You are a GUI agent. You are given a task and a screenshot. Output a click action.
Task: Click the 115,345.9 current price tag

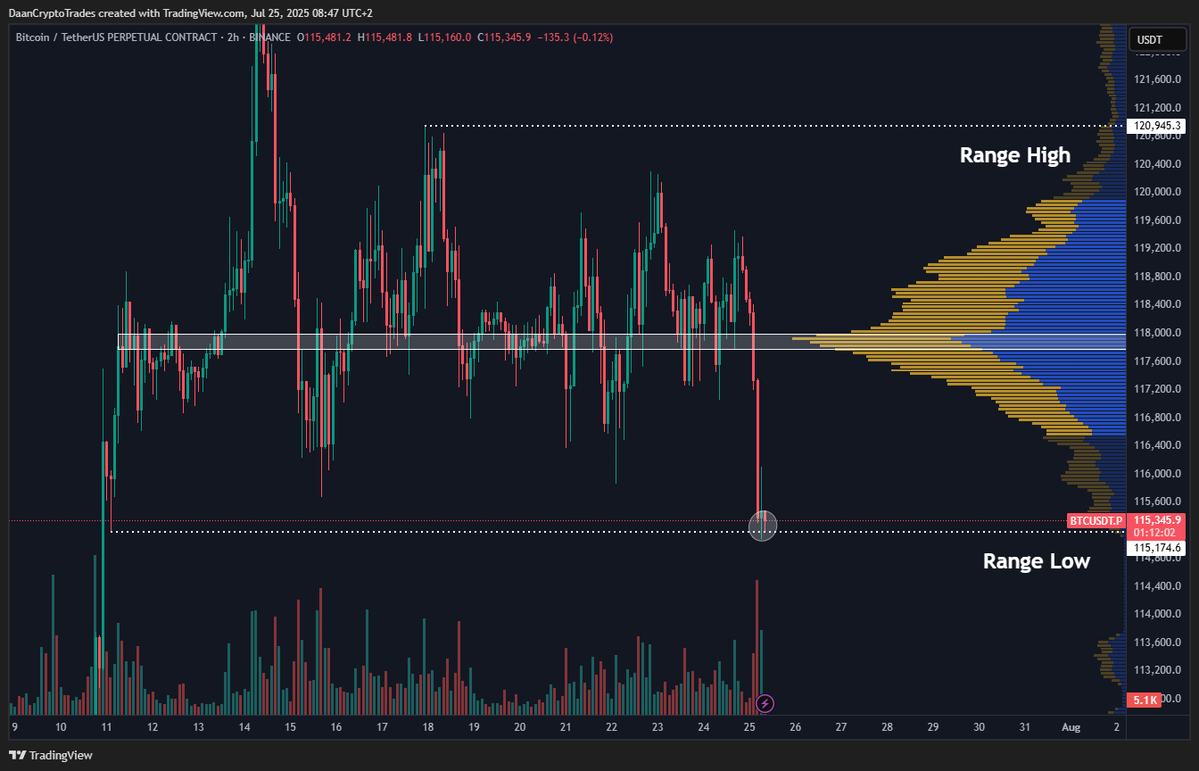(1157, 520)
